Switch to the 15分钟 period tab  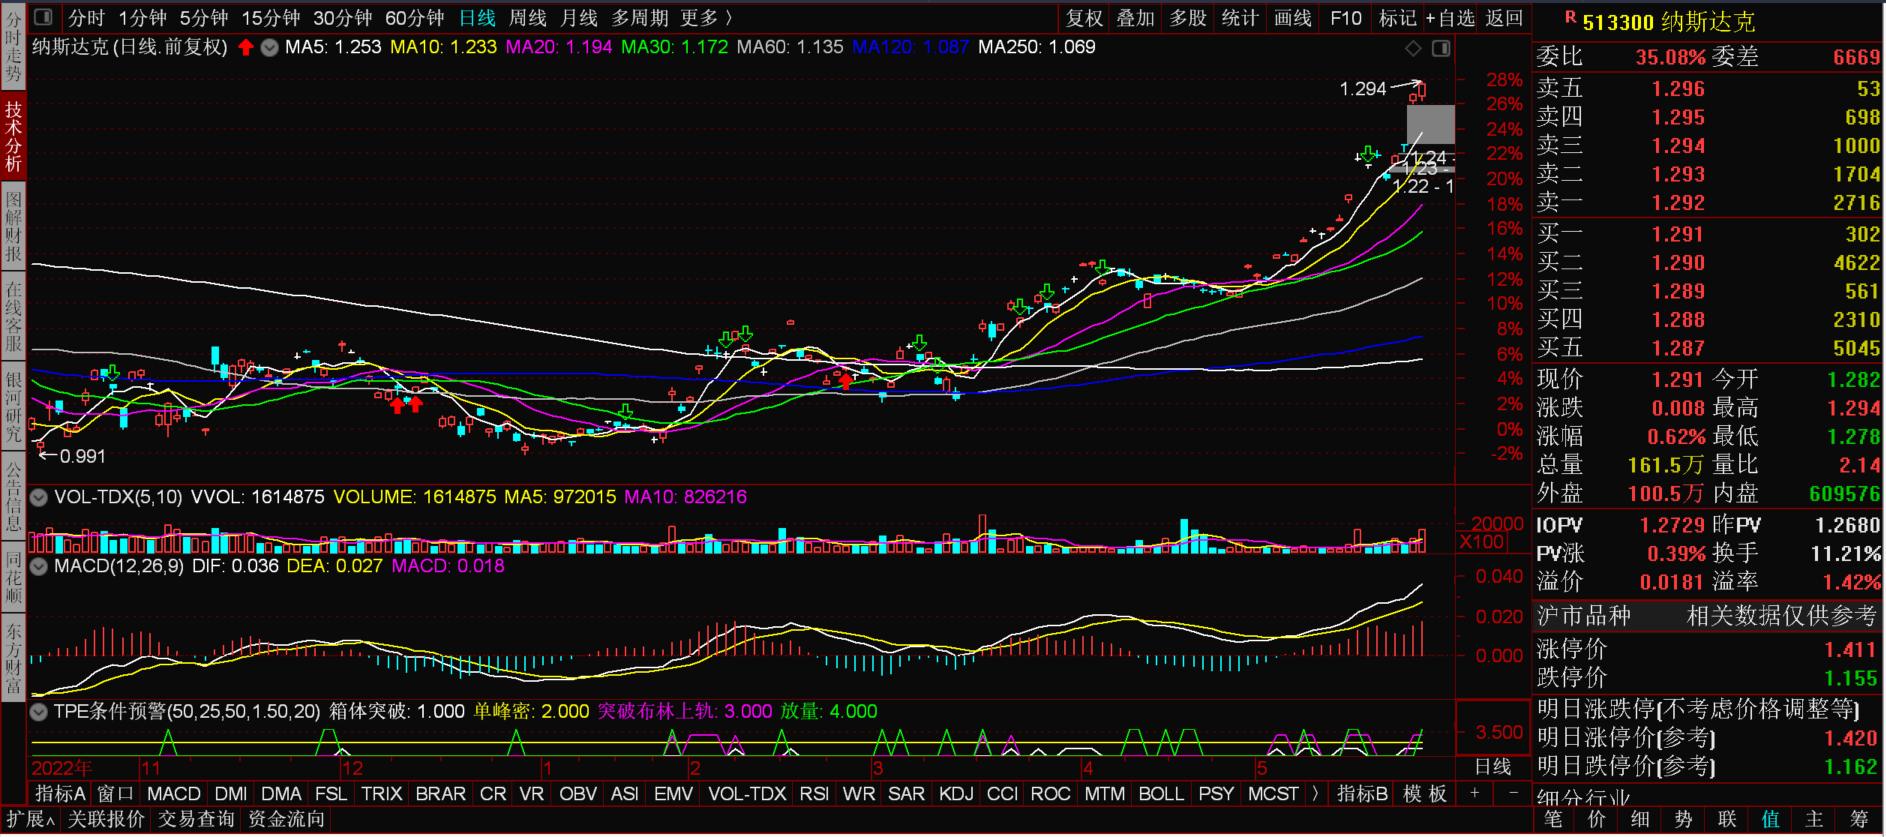[x=270, y=18]
